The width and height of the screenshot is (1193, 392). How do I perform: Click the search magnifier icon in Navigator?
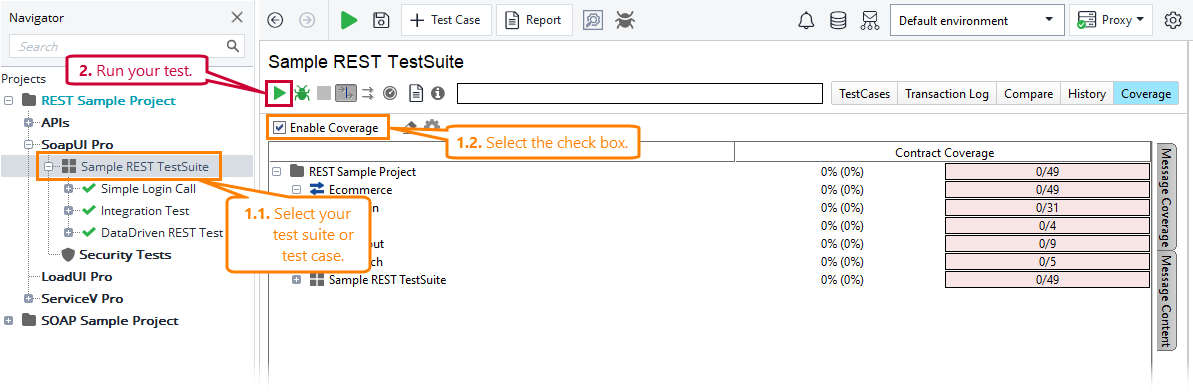pos(234,46)
